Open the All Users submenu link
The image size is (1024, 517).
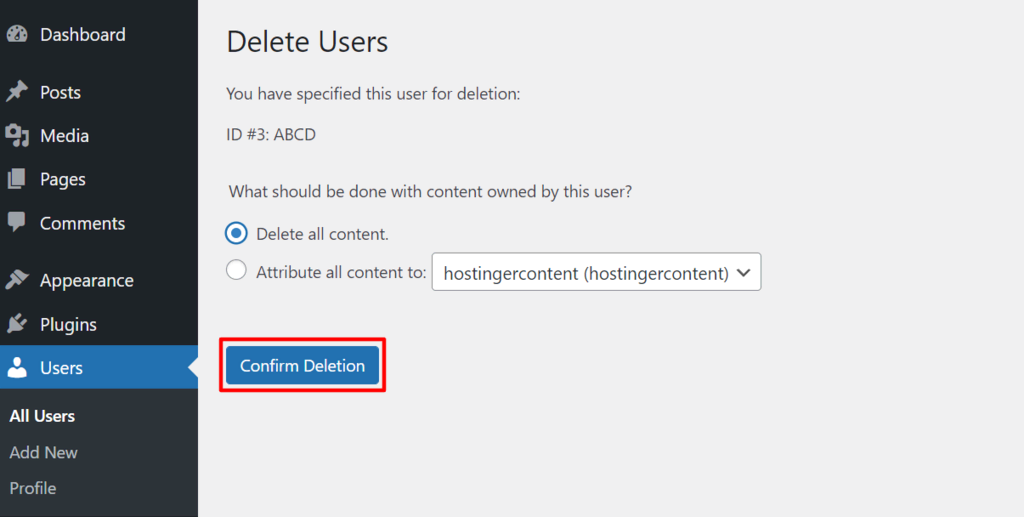[x=42, y=416]
